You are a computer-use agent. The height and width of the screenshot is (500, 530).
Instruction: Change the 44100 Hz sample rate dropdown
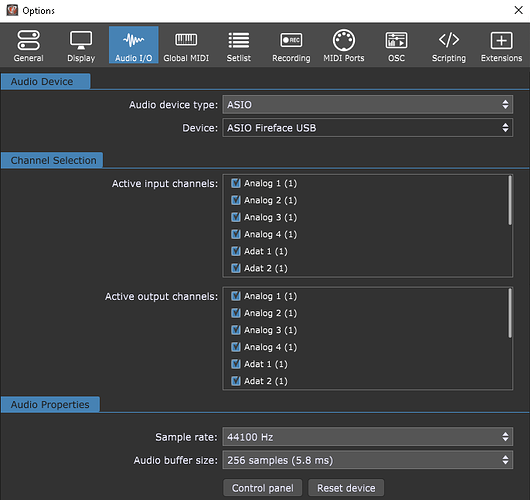[368, 437]
